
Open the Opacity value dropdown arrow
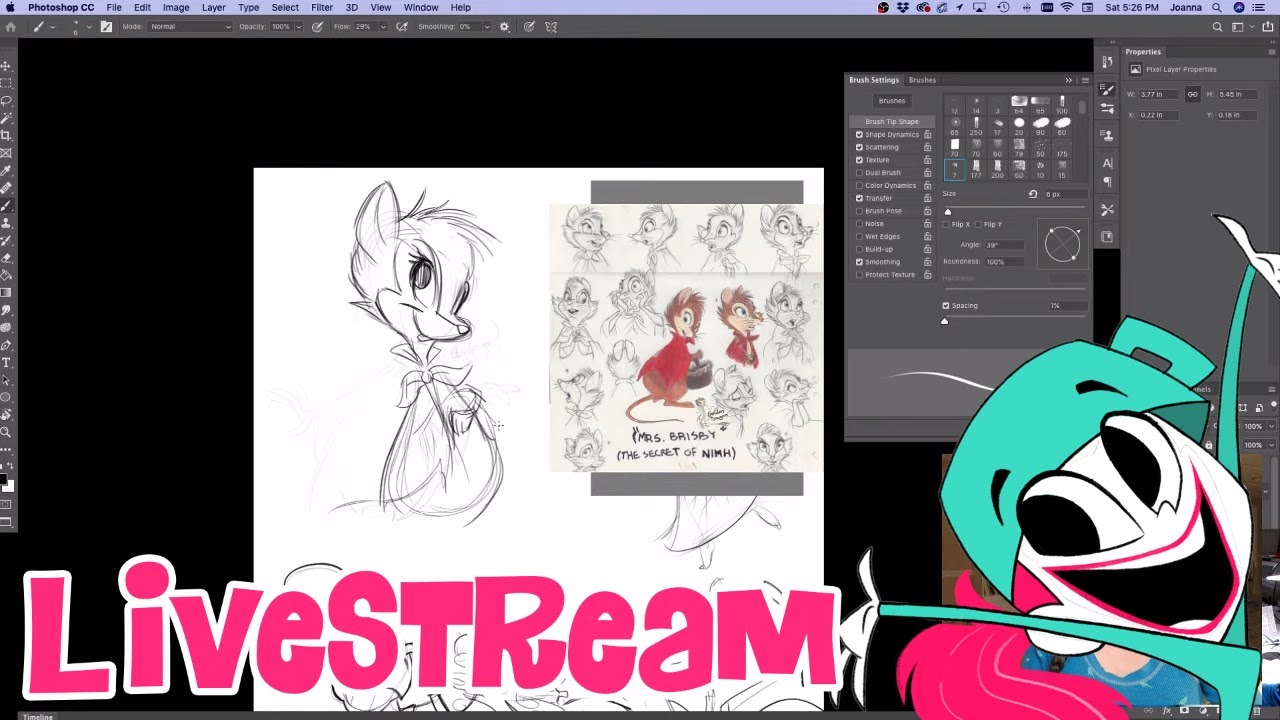click(x=298, y=27)
